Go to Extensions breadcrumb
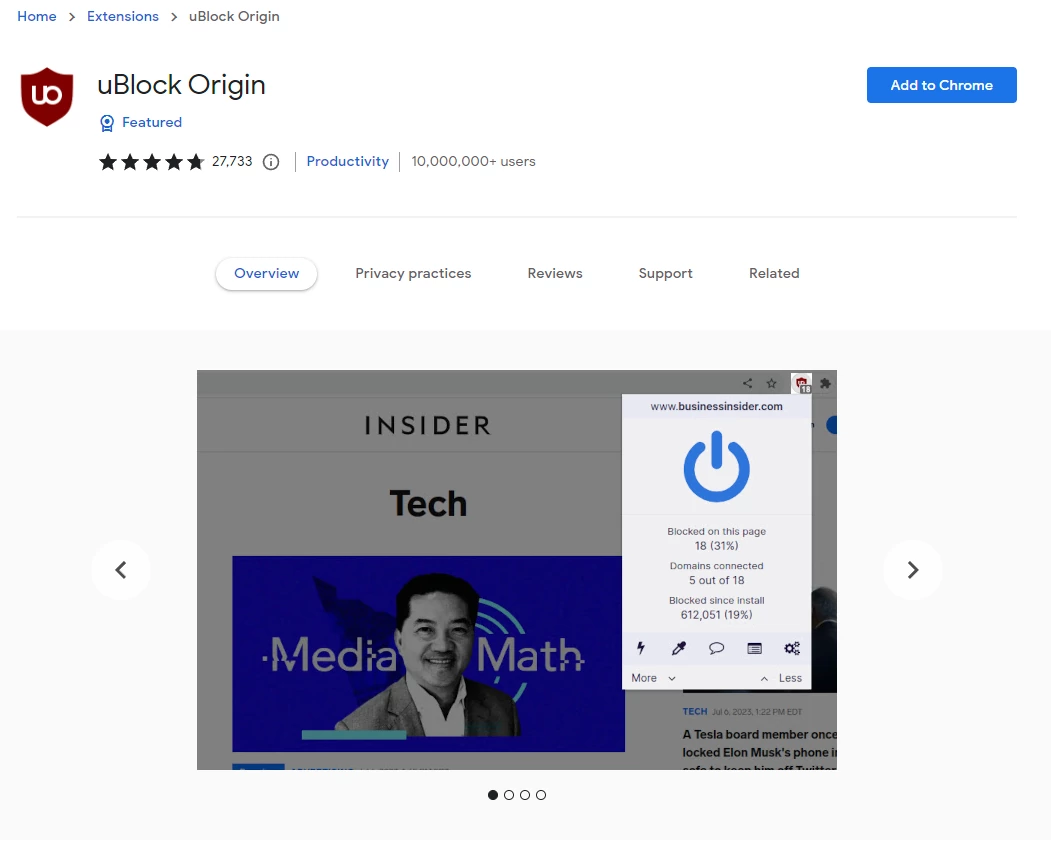The image size is (1051, 843). tap(123, 16)
